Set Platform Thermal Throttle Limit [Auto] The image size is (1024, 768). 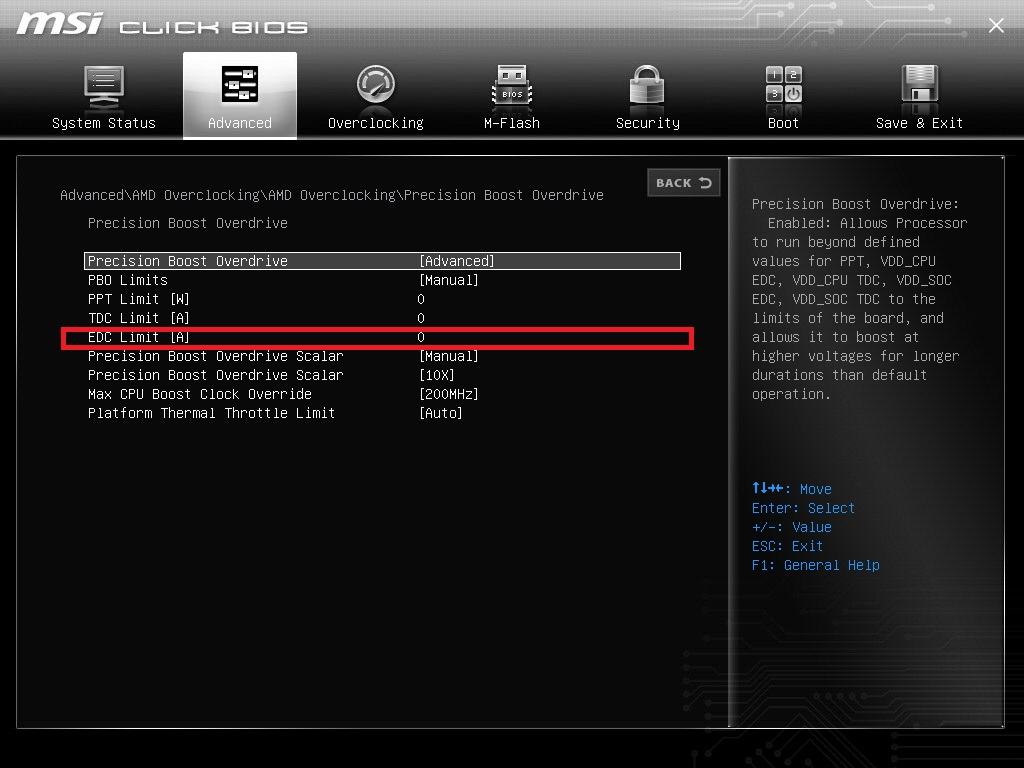(441, 413)
